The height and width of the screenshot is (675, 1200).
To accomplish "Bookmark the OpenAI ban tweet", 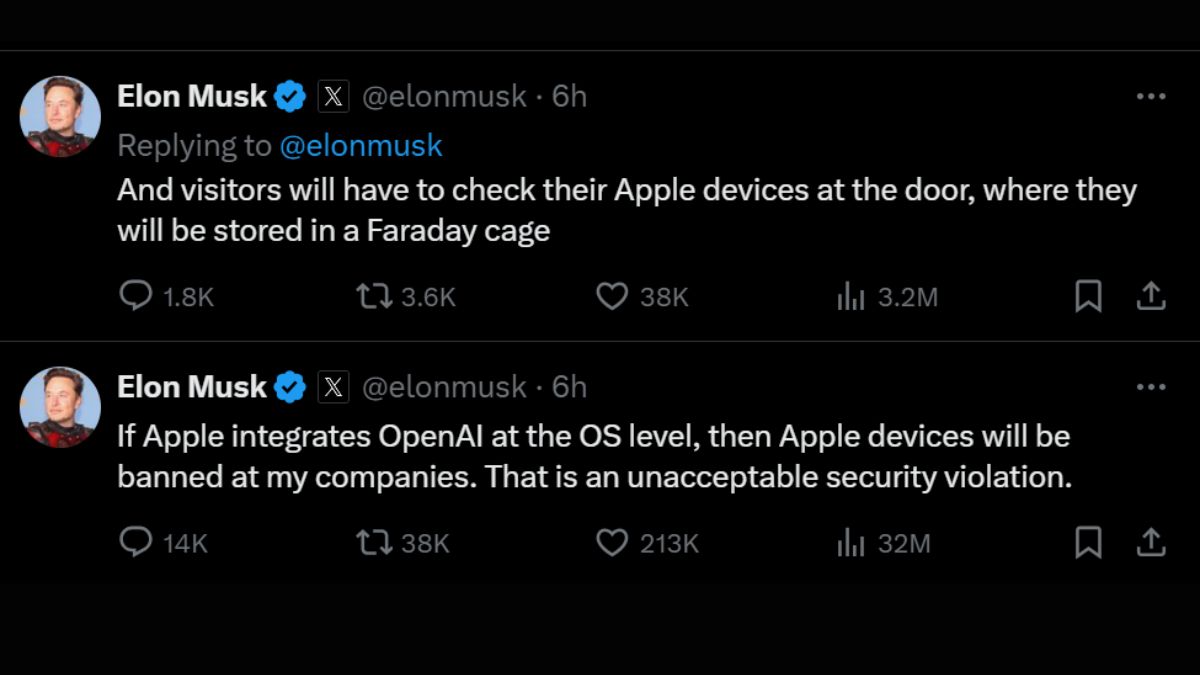I will [1088, 543].
